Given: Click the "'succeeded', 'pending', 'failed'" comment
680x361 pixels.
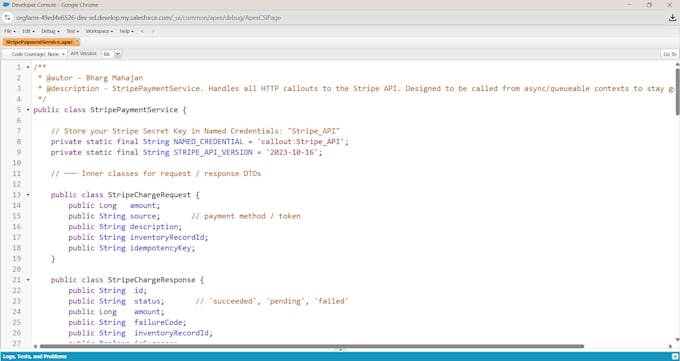Looking at the screenshot, I should point(272,301).
